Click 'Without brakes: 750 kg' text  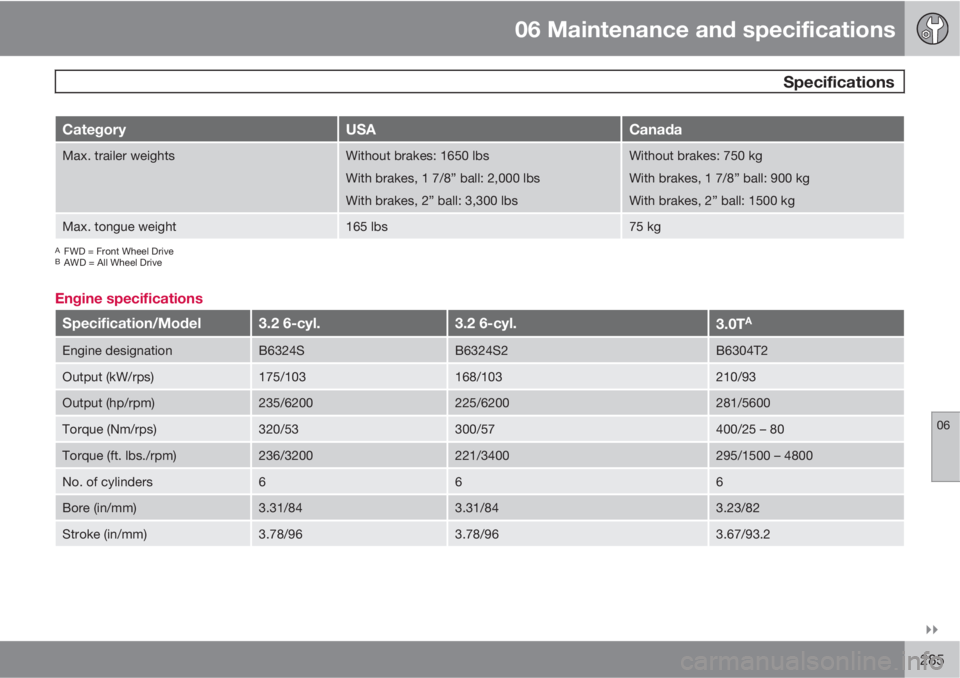coord(696,156)
